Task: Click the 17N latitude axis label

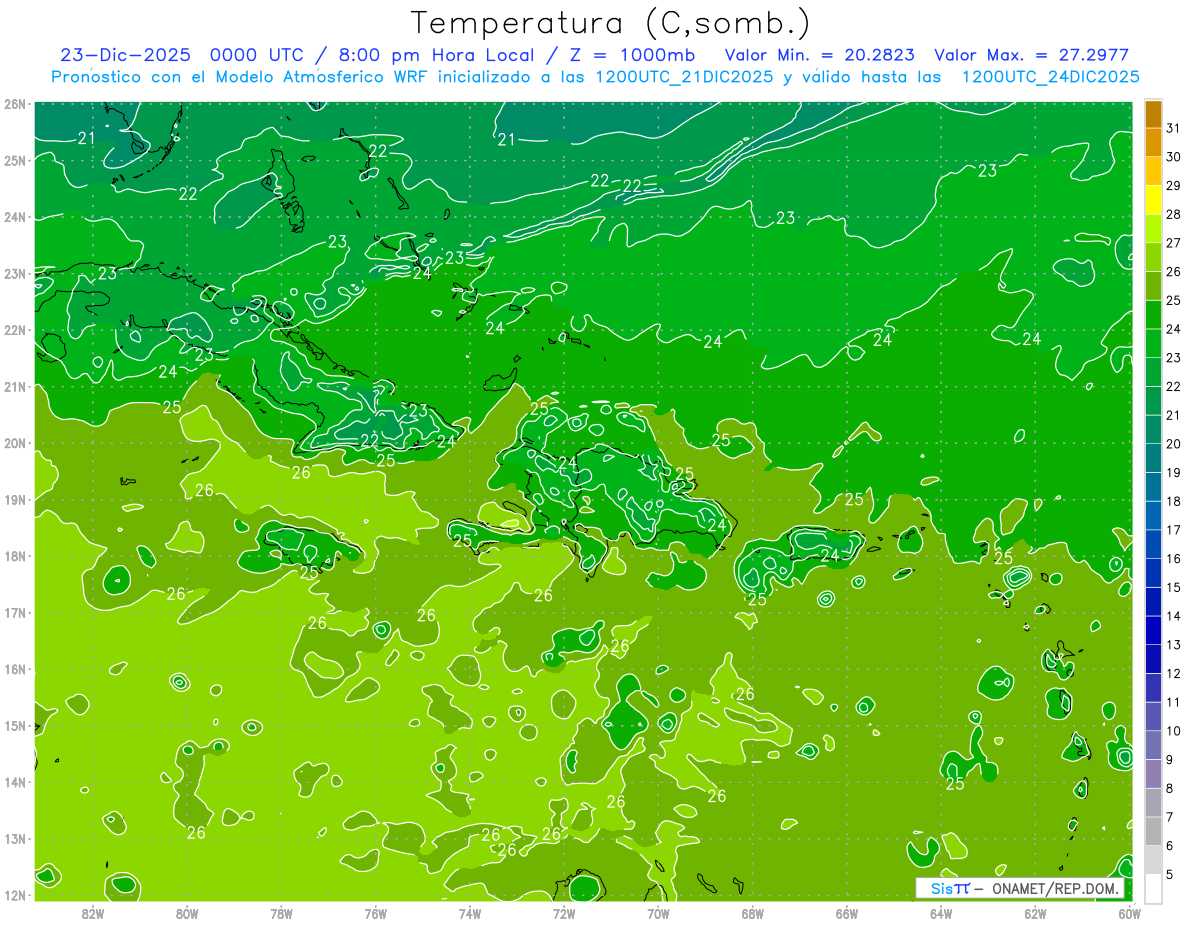Action: (15, 612)
